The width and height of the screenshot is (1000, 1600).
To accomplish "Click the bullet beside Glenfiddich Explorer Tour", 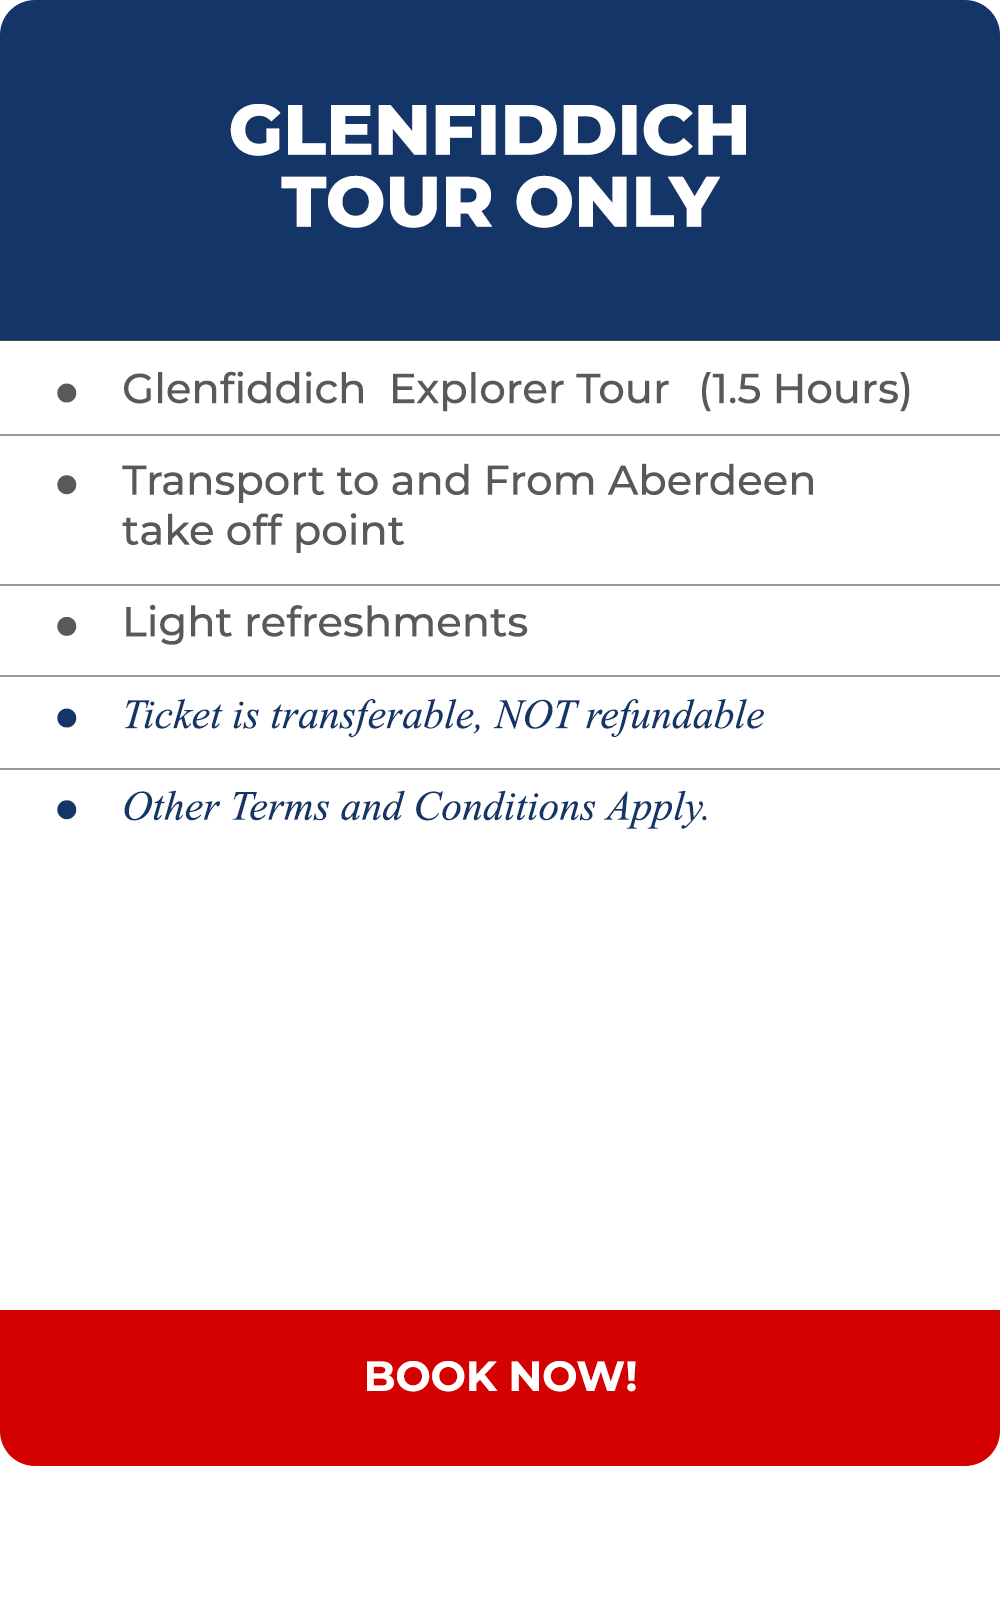I will [x=67, y=393].
